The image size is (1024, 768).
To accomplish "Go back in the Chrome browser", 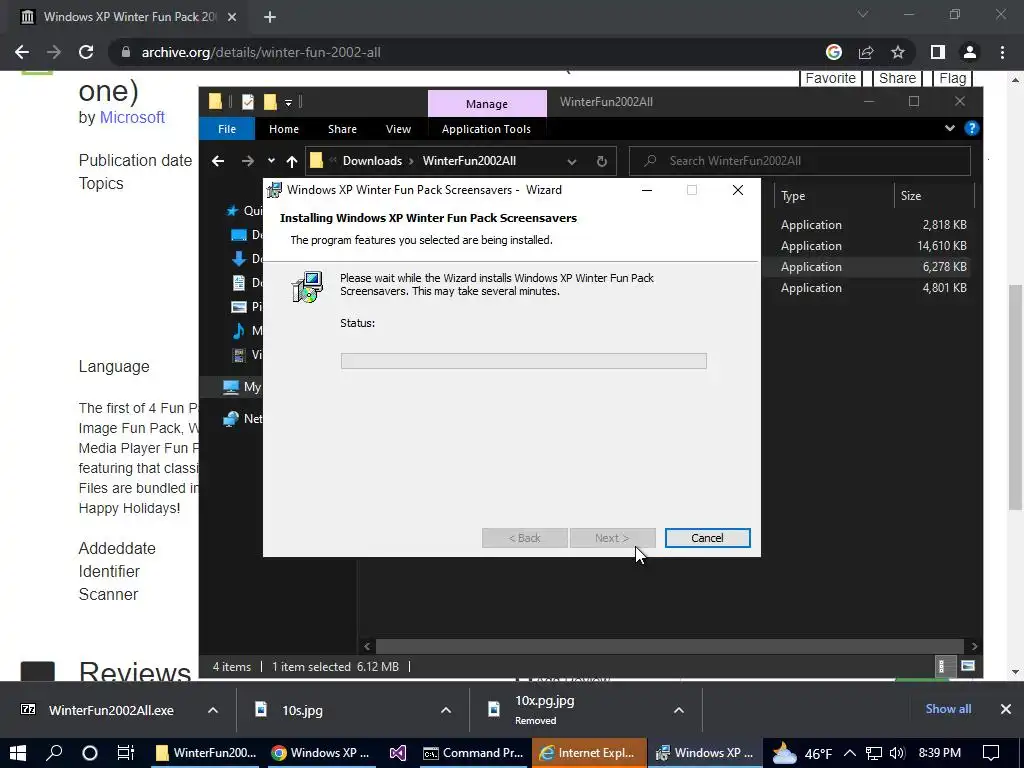I will click(x=22, y=52).
